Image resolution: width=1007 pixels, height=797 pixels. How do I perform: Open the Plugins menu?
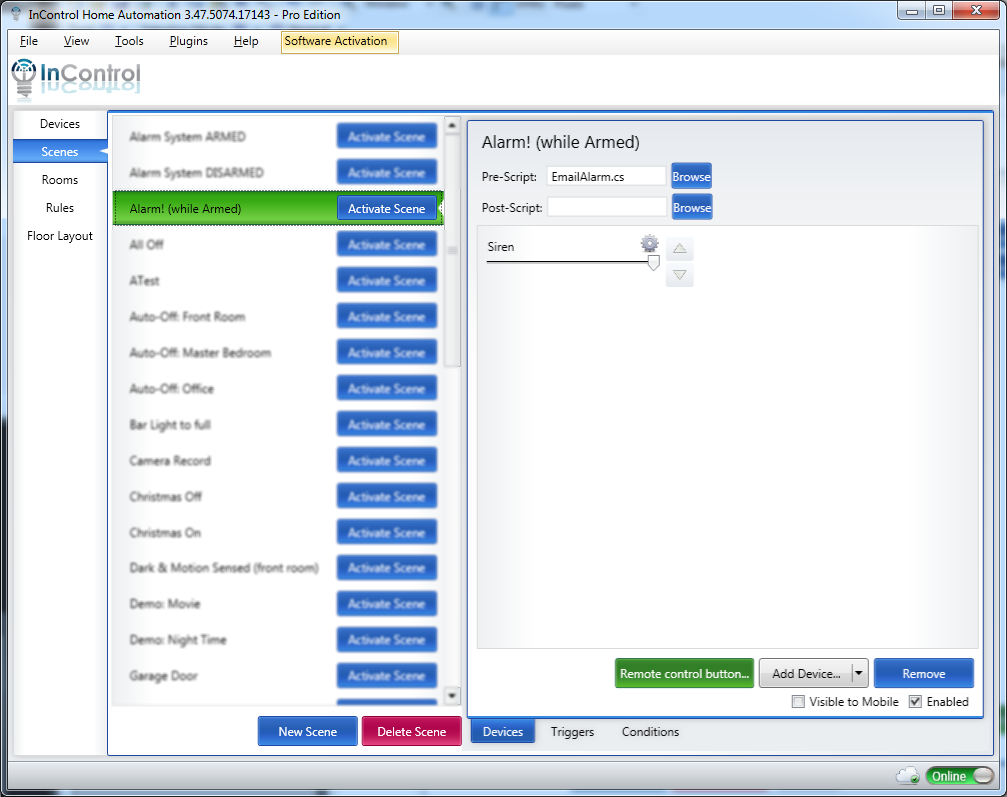(x=188, y=41)
